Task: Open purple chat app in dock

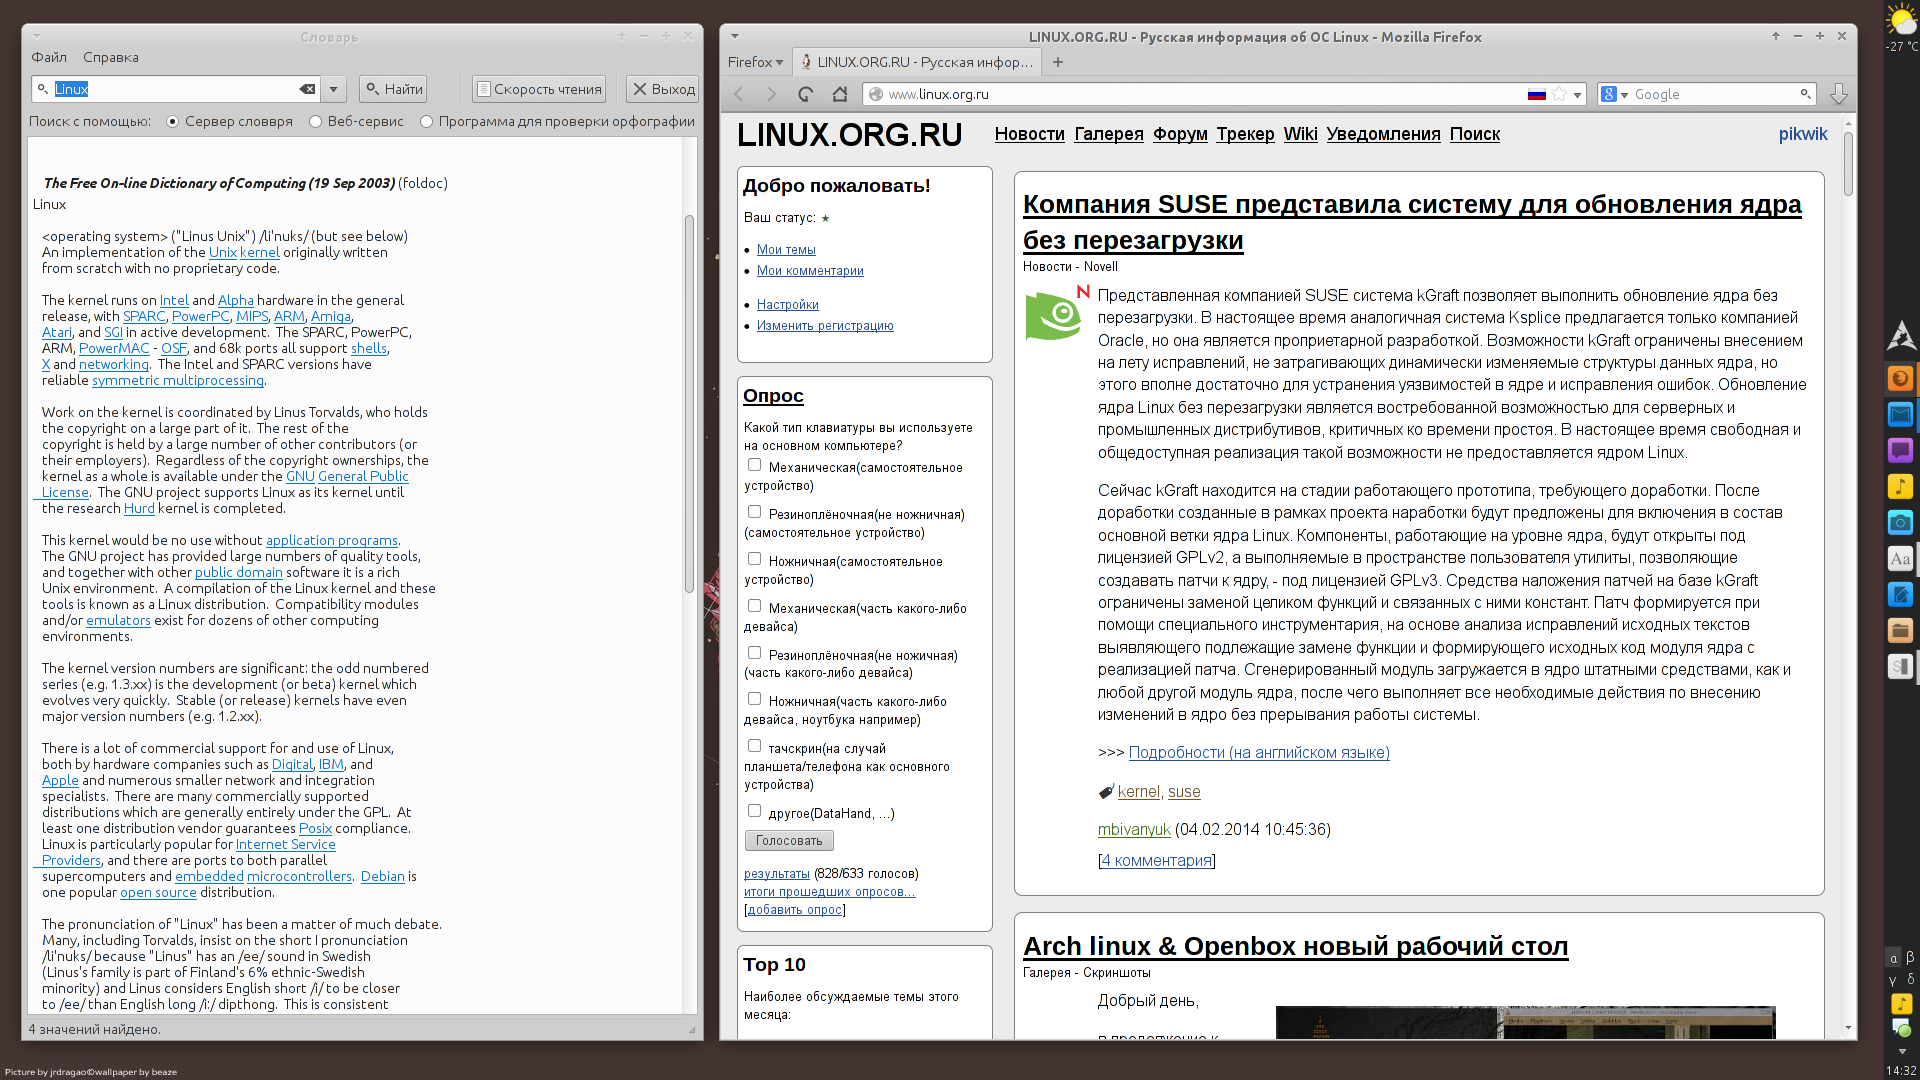Action: coord(1900,450)
